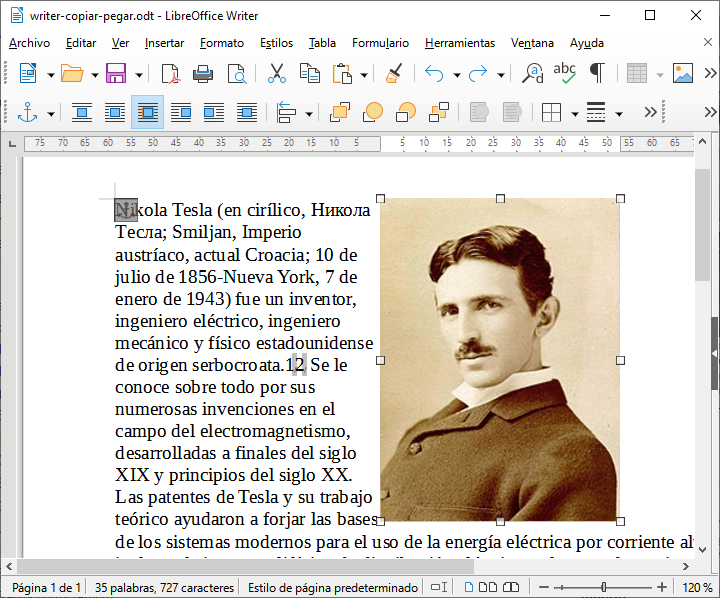Set wrap to Parallel
This screenshot has height=598, width=720.
(x=115, y=113)
